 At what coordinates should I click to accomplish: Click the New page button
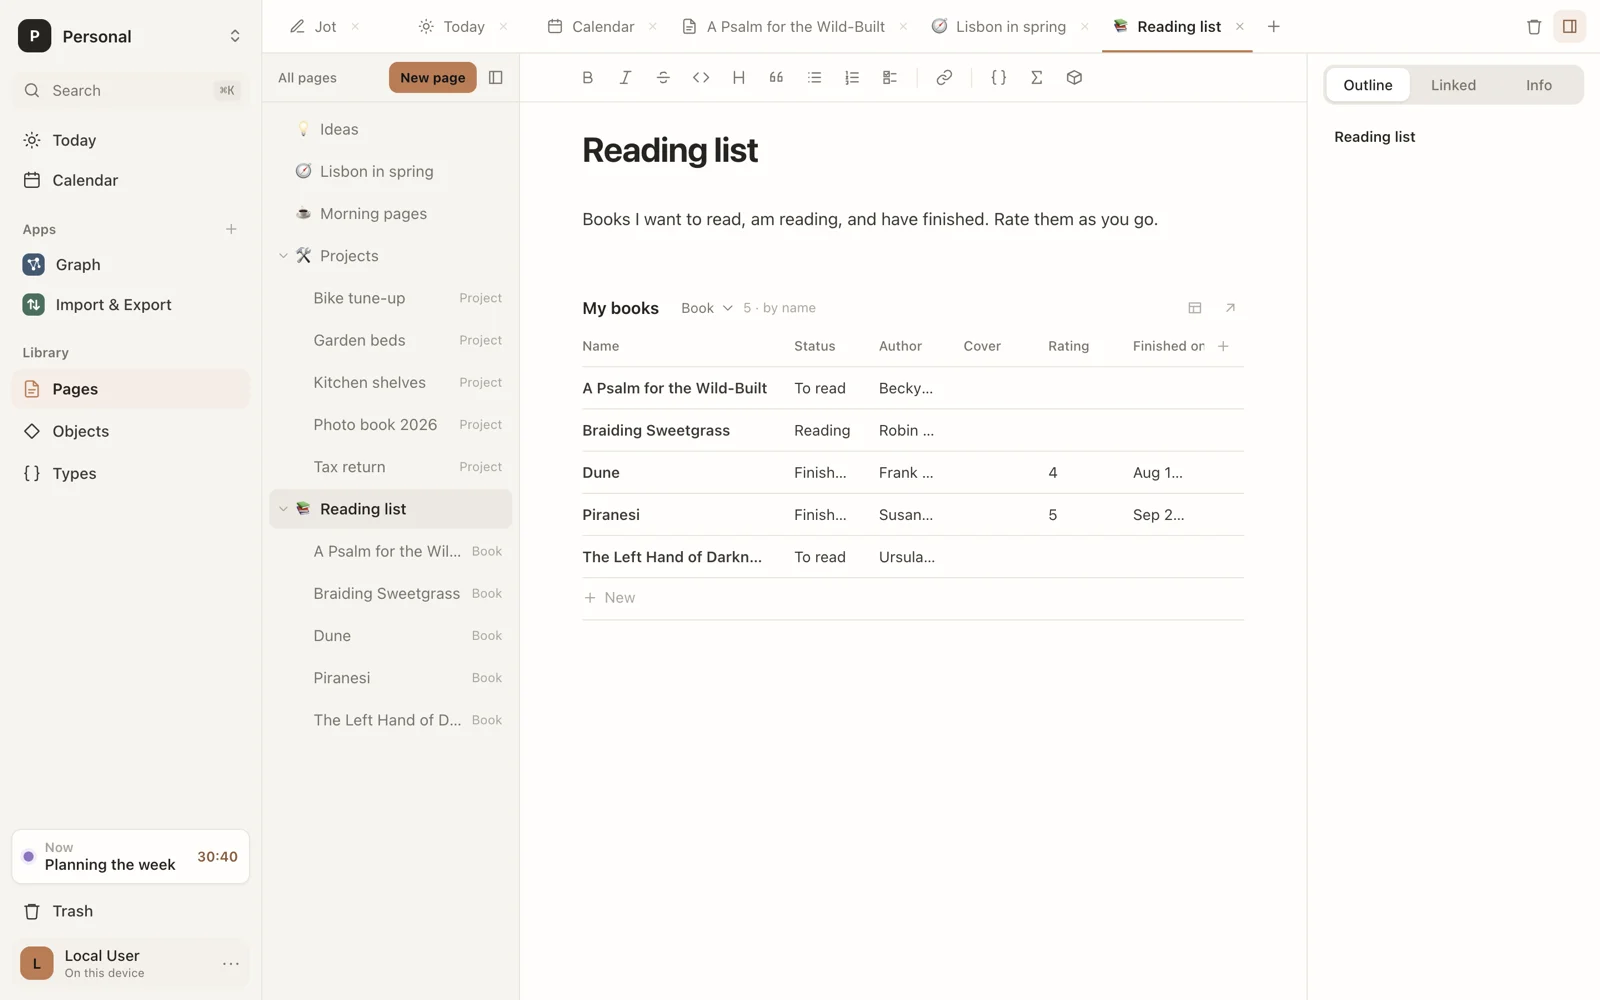point(433,77)
